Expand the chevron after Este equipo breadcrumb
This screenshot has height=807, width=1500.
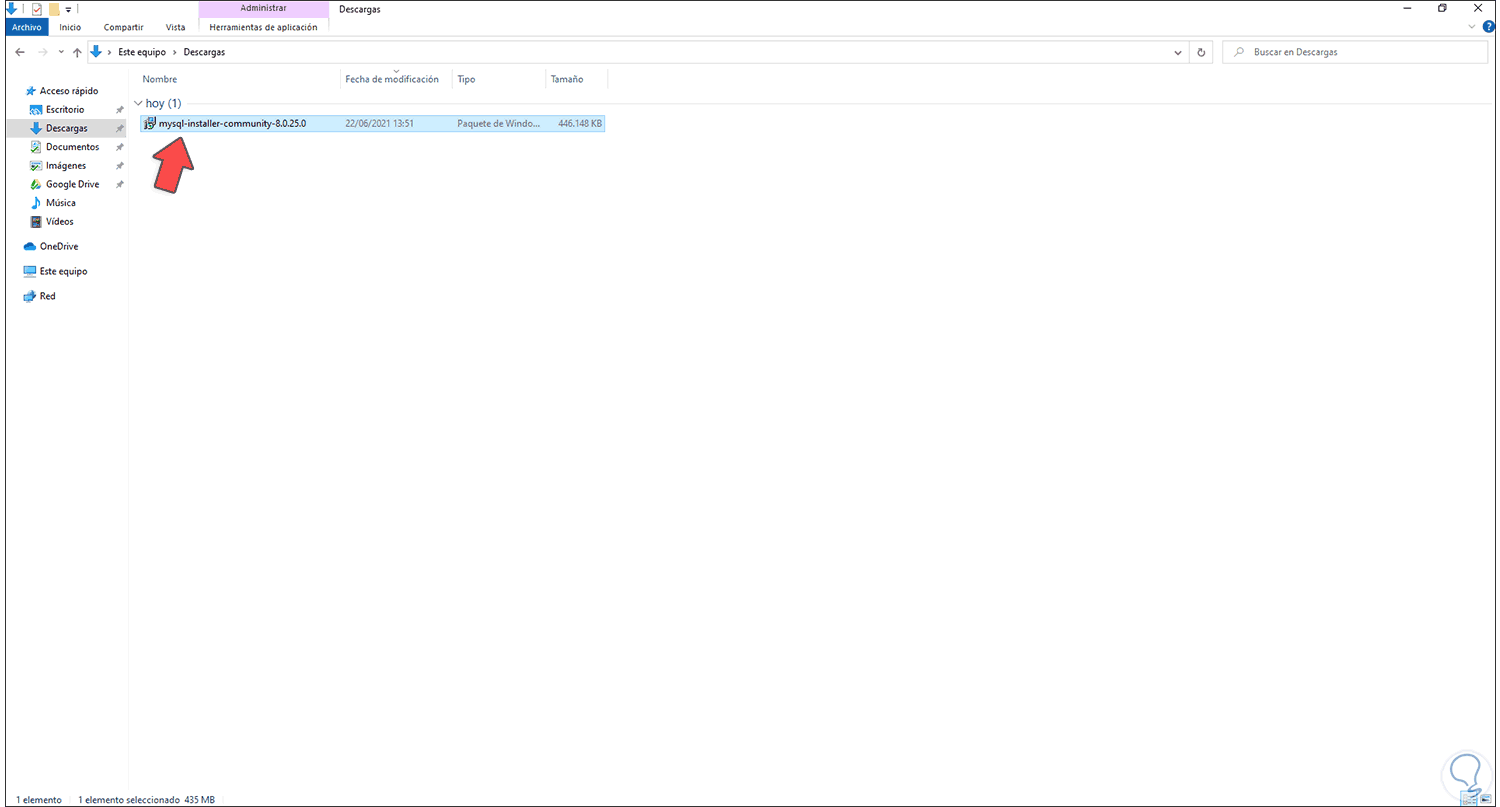[x=177, y=52]
